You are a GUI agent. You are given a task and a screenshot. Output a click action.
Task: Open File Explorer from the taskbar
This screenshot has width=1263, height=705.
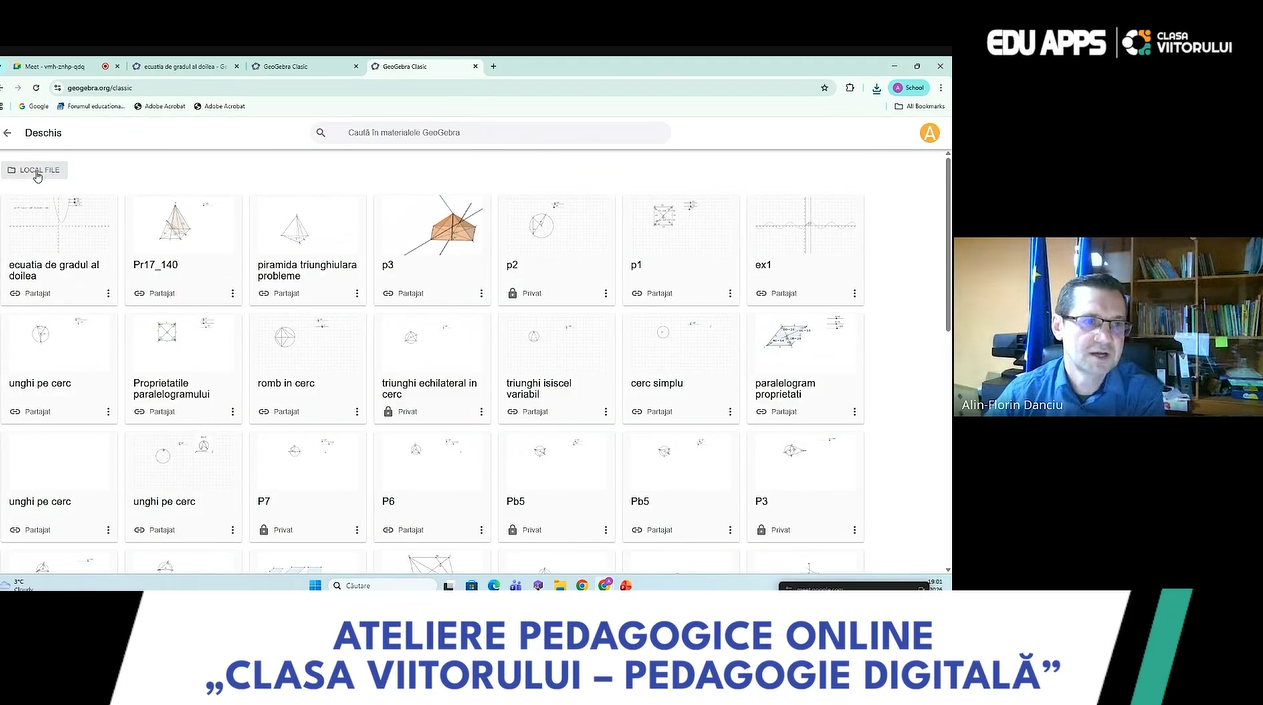point(560,586)
